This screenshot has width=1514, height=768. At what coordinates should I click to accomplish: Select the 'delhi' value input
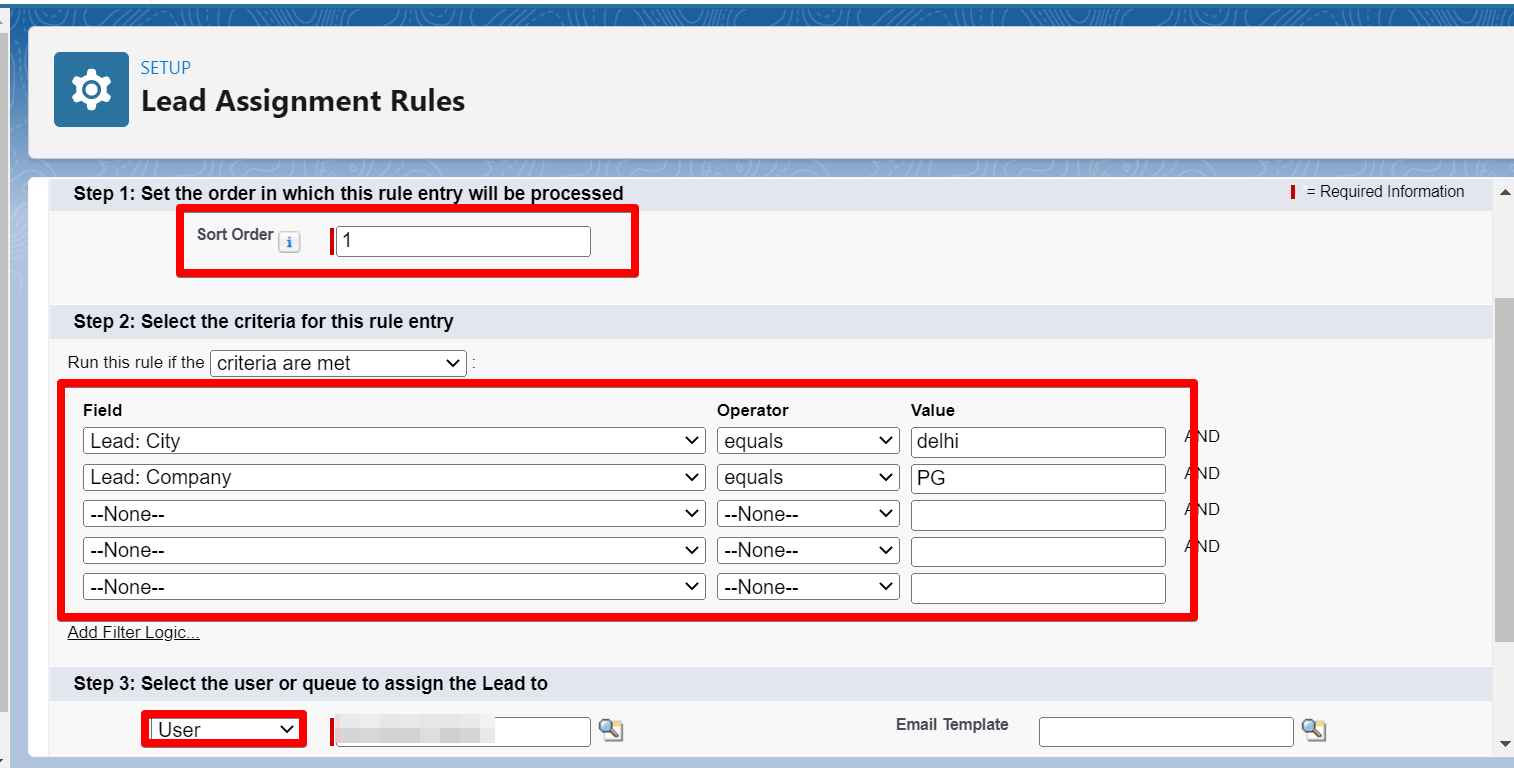pyautogui.click(x=1037, y=441)
